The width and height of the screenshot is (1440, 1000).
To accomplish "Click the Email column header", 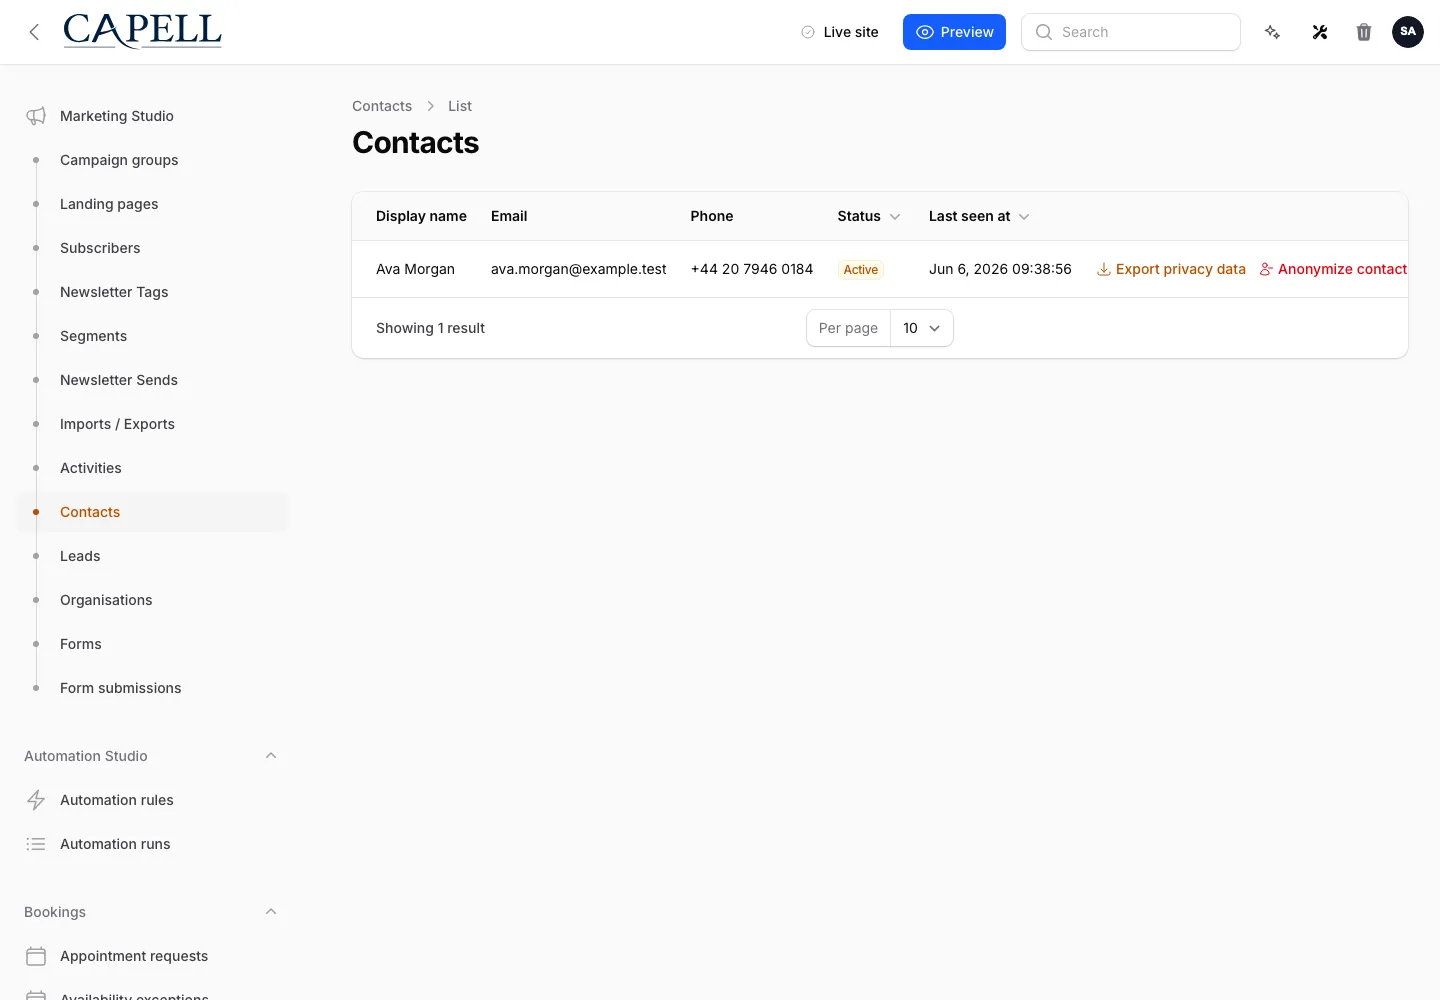I will 509,216.
